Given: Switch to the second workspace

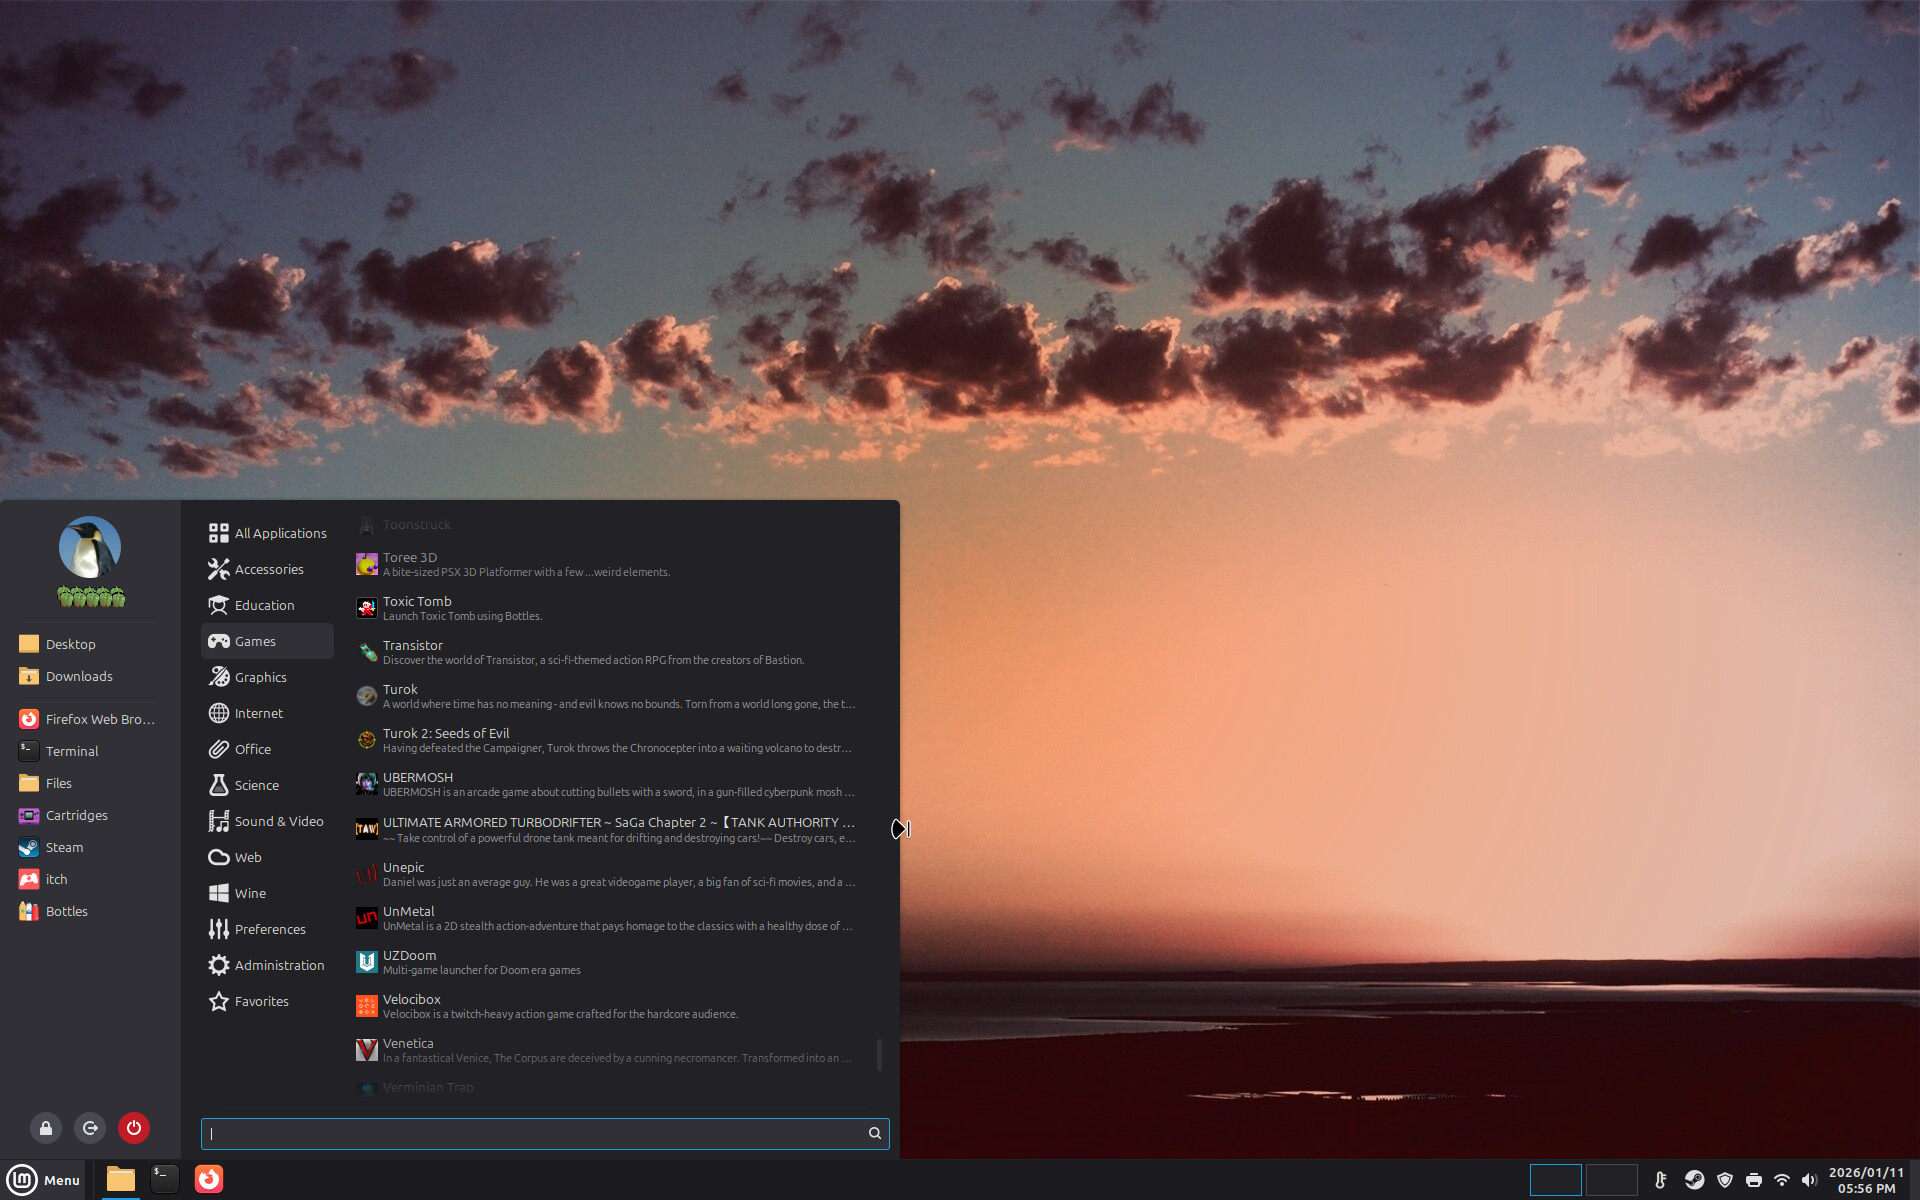Looking at the screenshot, I should pos(1611,1180).
